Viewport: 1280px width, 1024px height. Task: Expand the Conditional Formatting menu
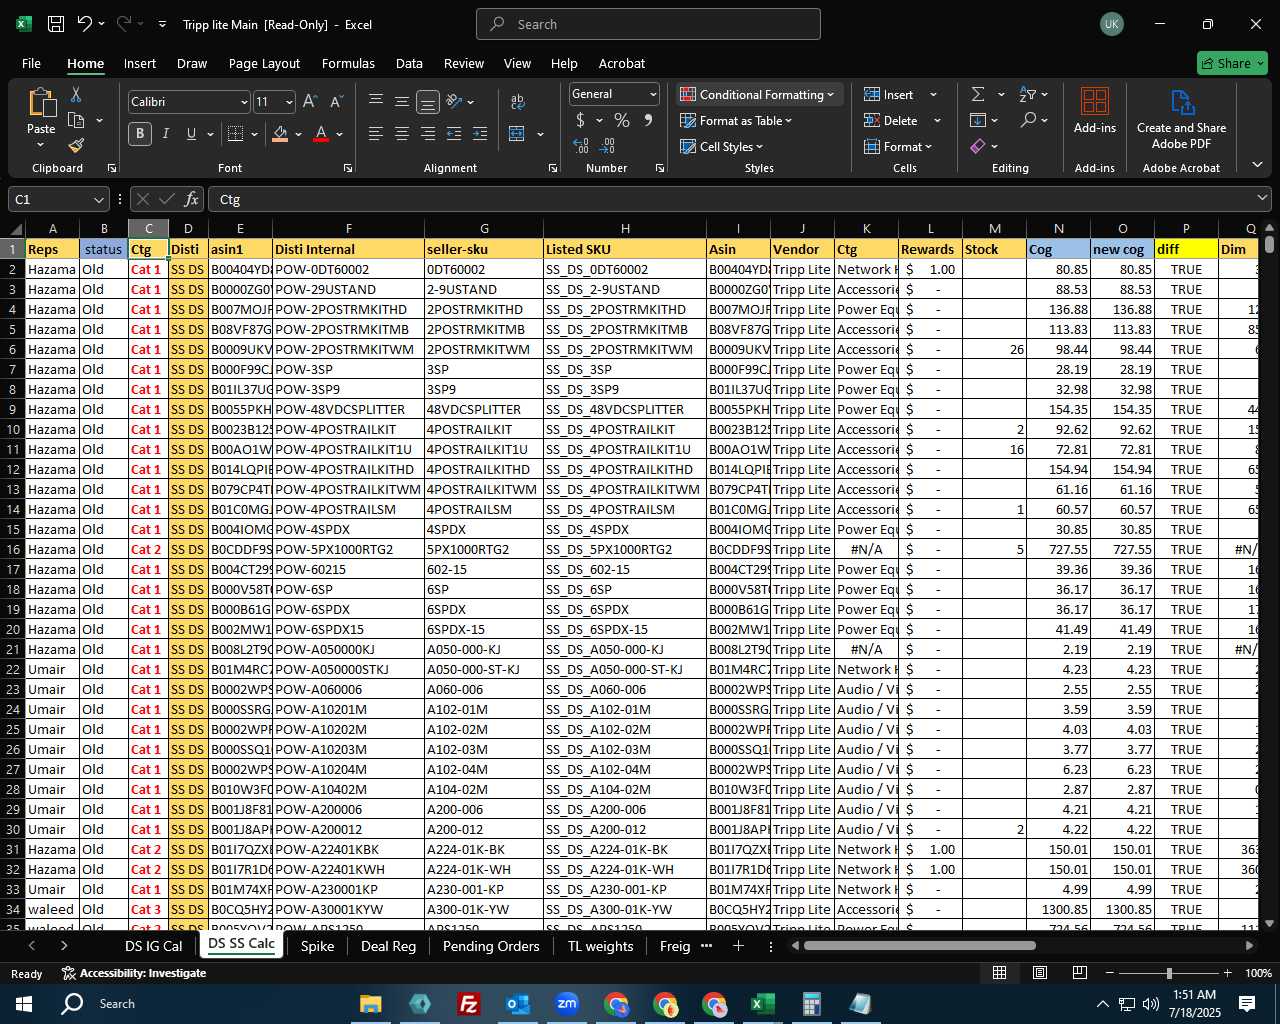point(757,94)
